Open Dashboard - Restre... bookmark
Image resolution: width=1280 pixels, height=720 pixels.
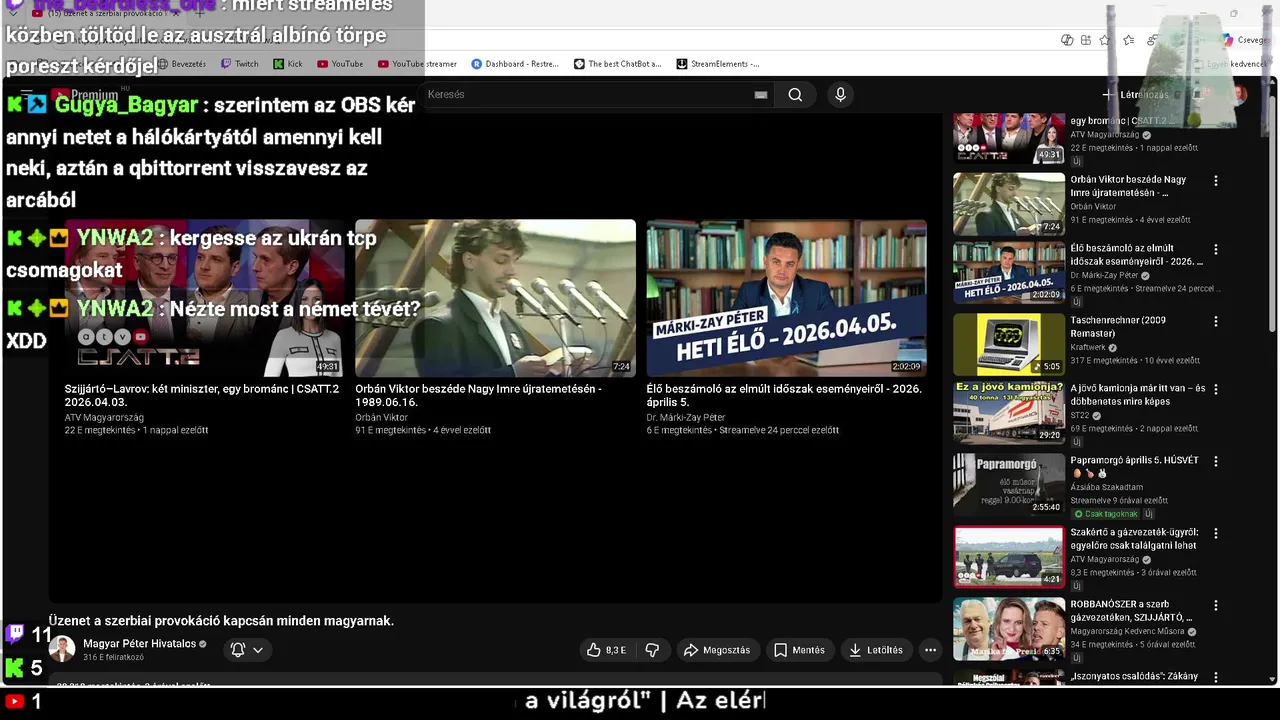click(x=515, y=64)
